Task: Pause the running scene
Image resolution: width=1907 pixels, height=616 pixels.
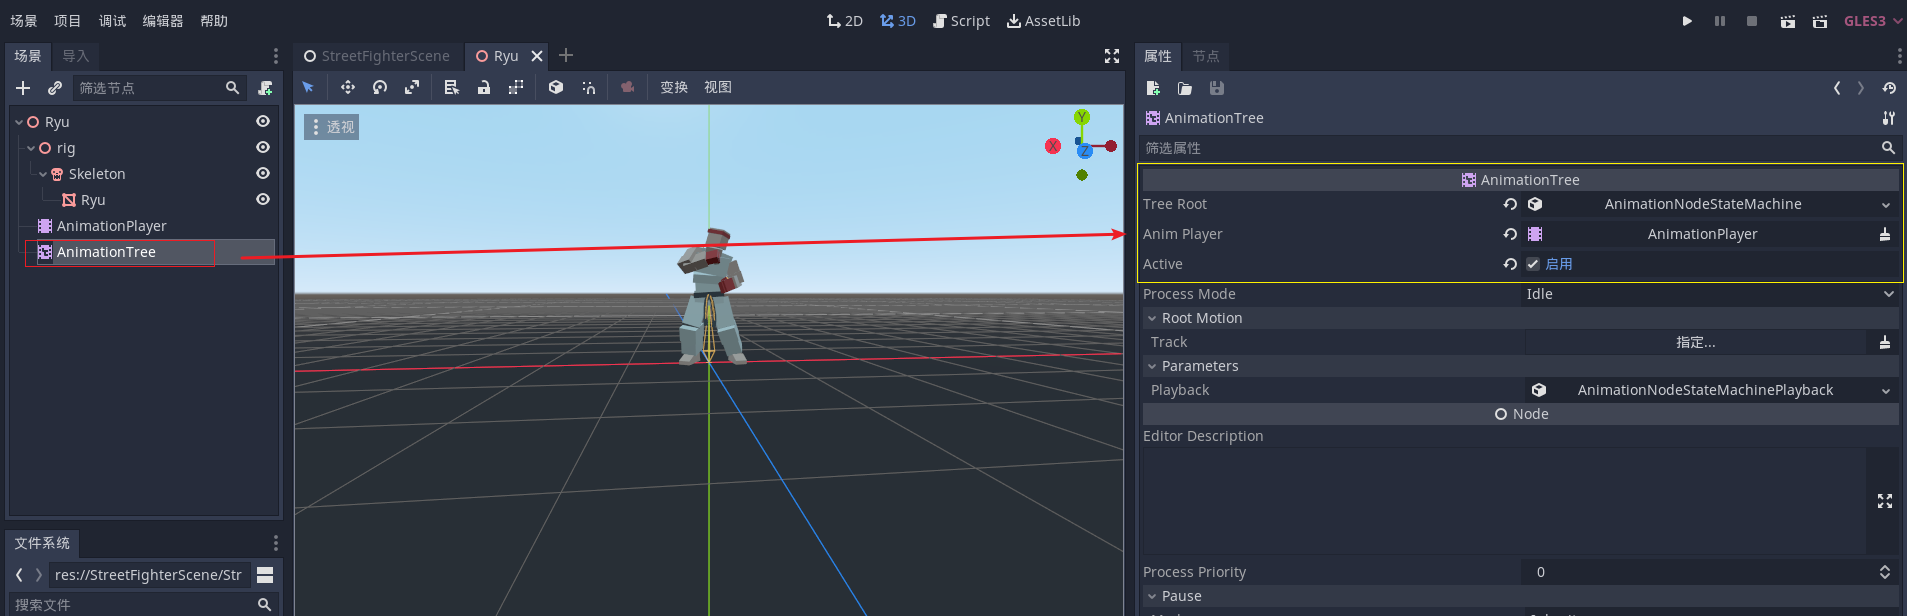Action: point(1720,21)
